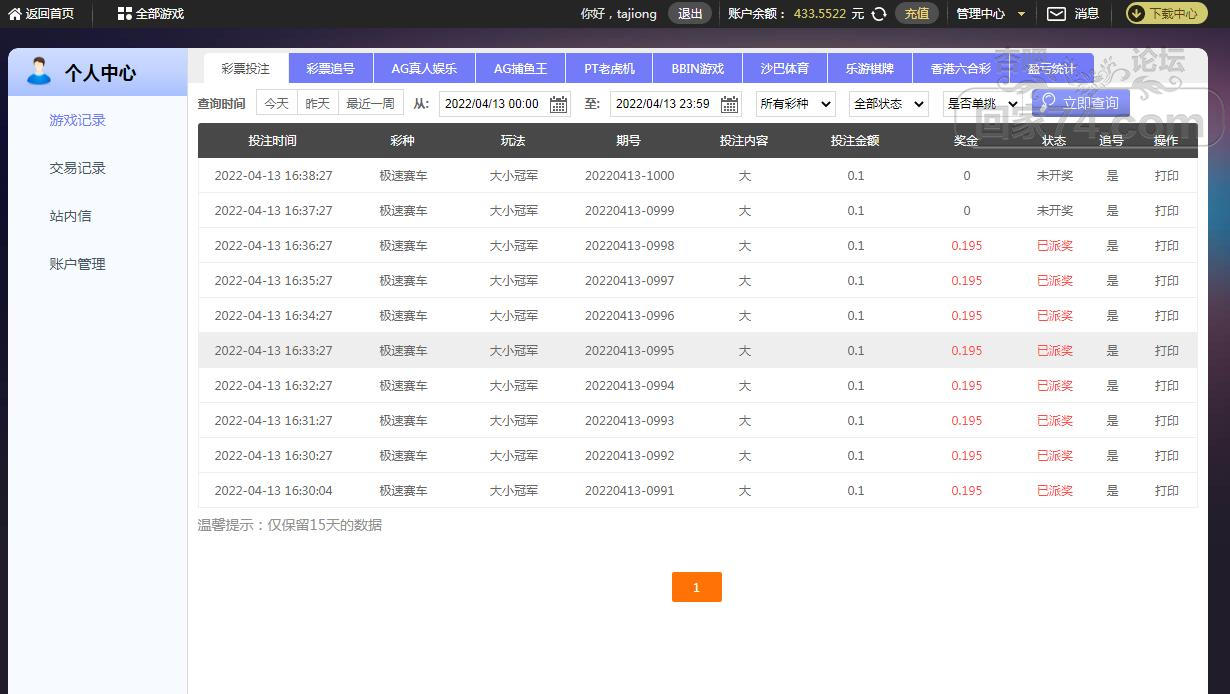Click the search magnifier icon in 立即查询
This screenshot has height=694, width=1230.
coord(1049,102)
